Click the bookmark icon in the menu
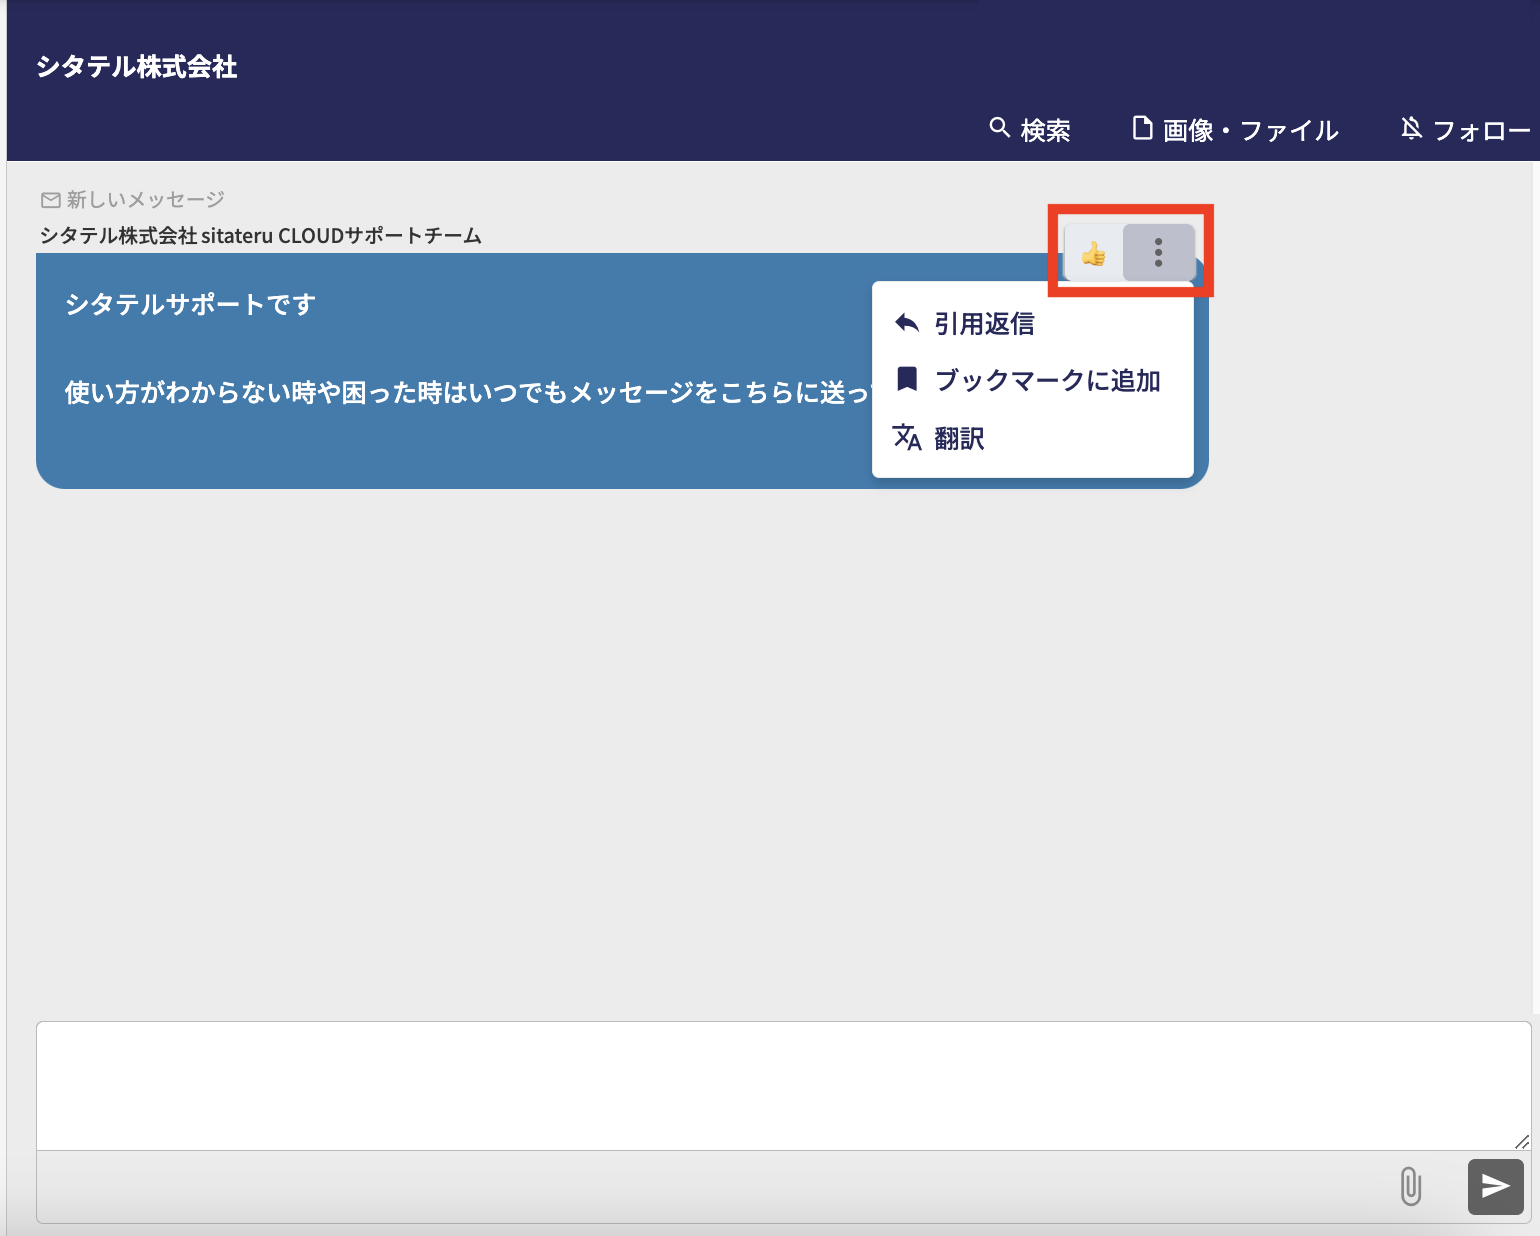 tap(907, 379)
